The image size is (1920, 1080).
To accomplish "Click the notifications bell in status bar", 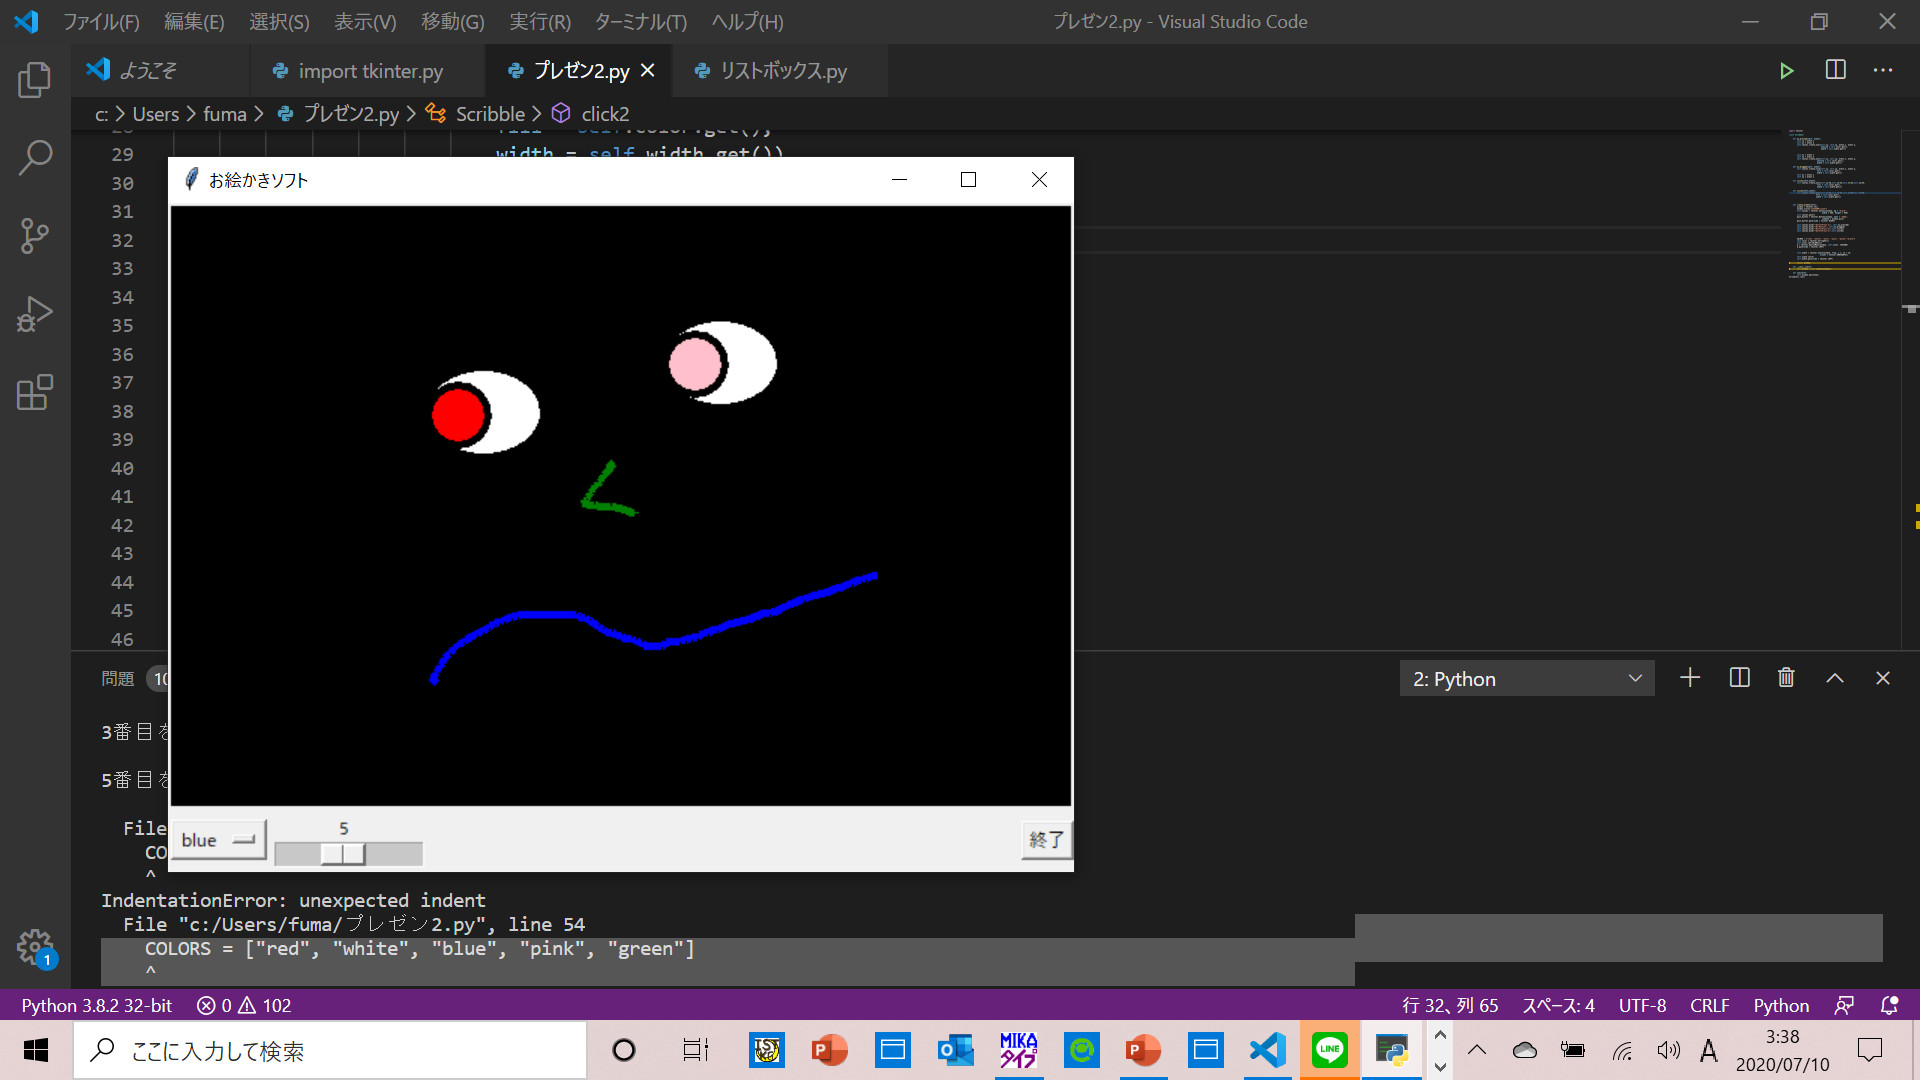I will click(1889, 1005).
